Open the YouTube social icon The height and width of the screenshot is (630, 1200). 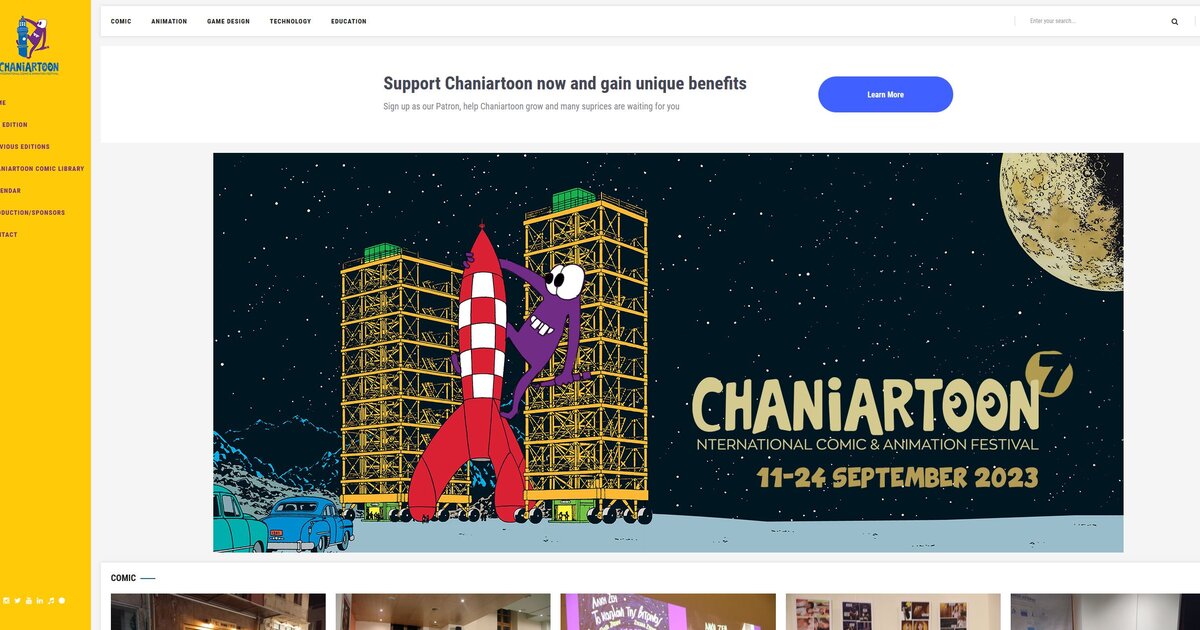[29, 600]
